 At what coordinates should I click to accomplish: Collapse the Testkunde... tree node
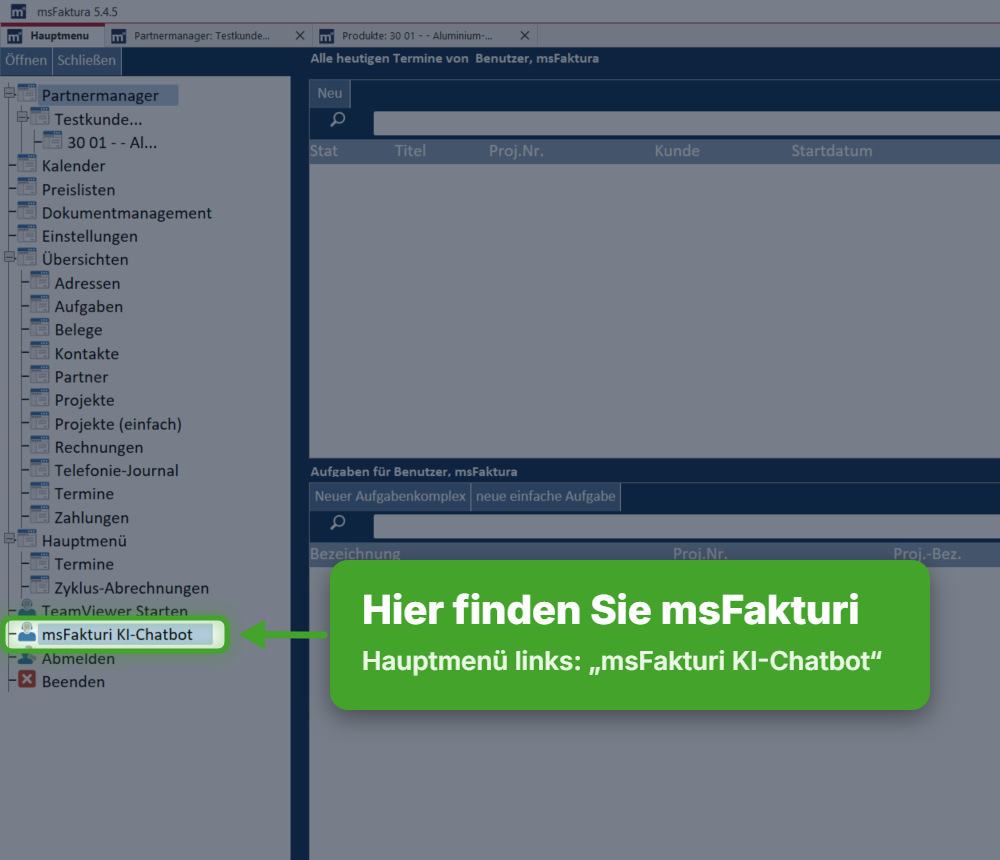pos(22,117)
